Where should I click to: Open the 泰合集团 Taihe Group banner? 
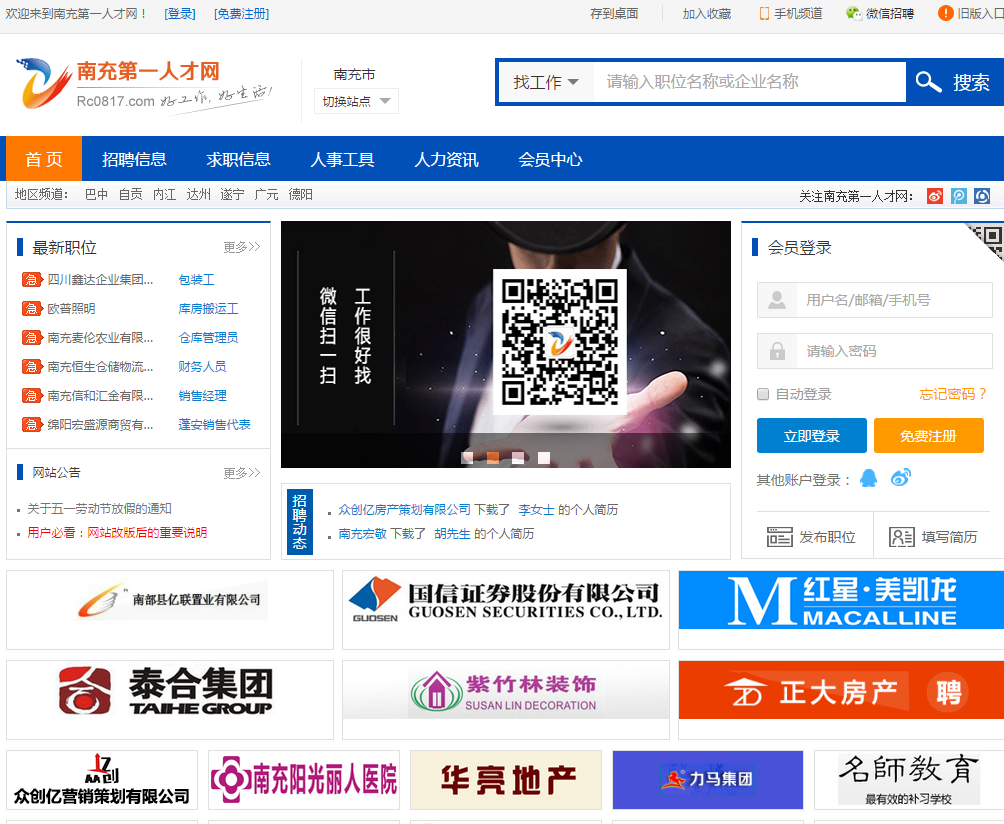(x=170, y=700)
